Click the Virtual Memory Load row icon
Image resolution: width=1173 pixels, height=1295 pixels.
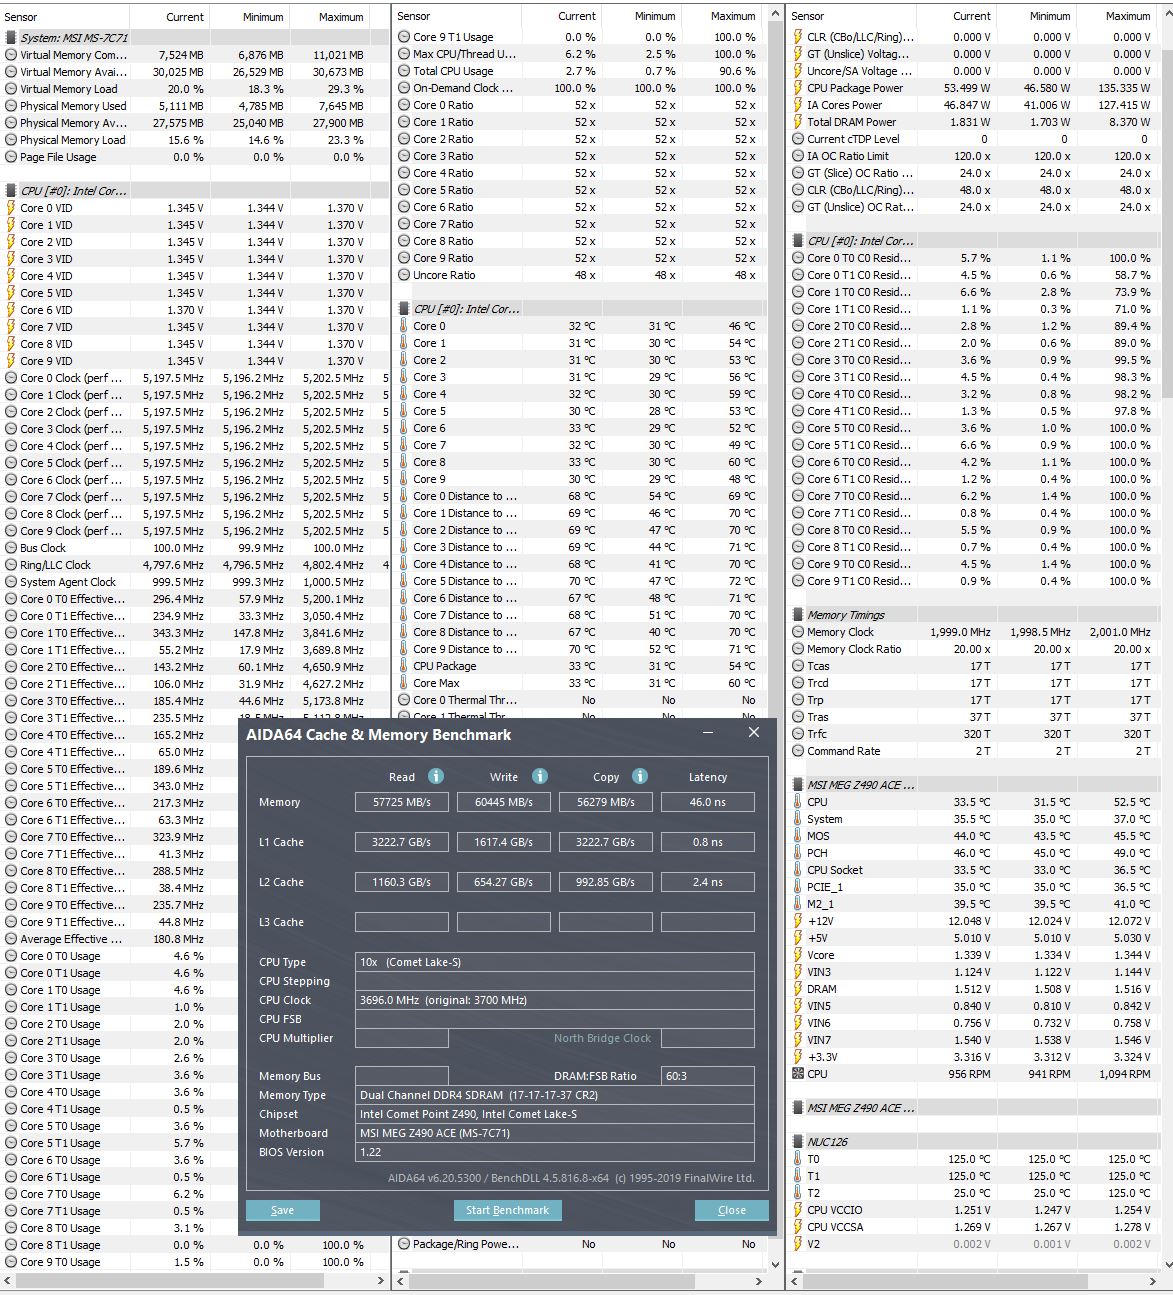tap(11, 89)
